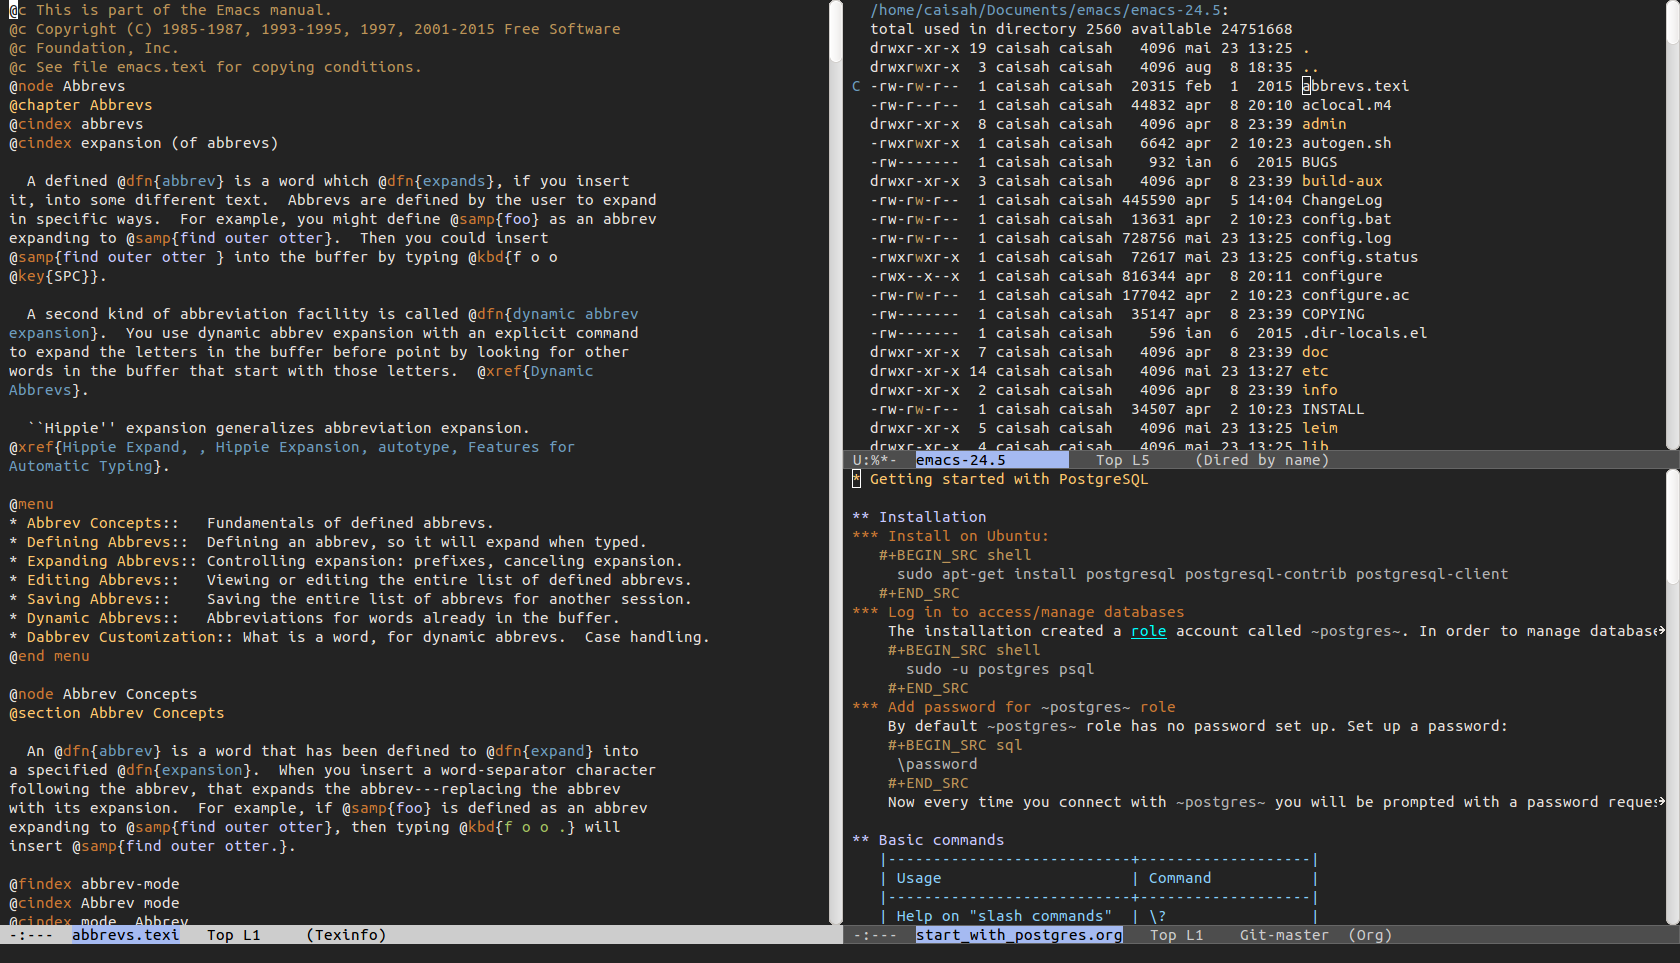Click the '@chapter Abbrevs' line

click(x=81, y=105)
